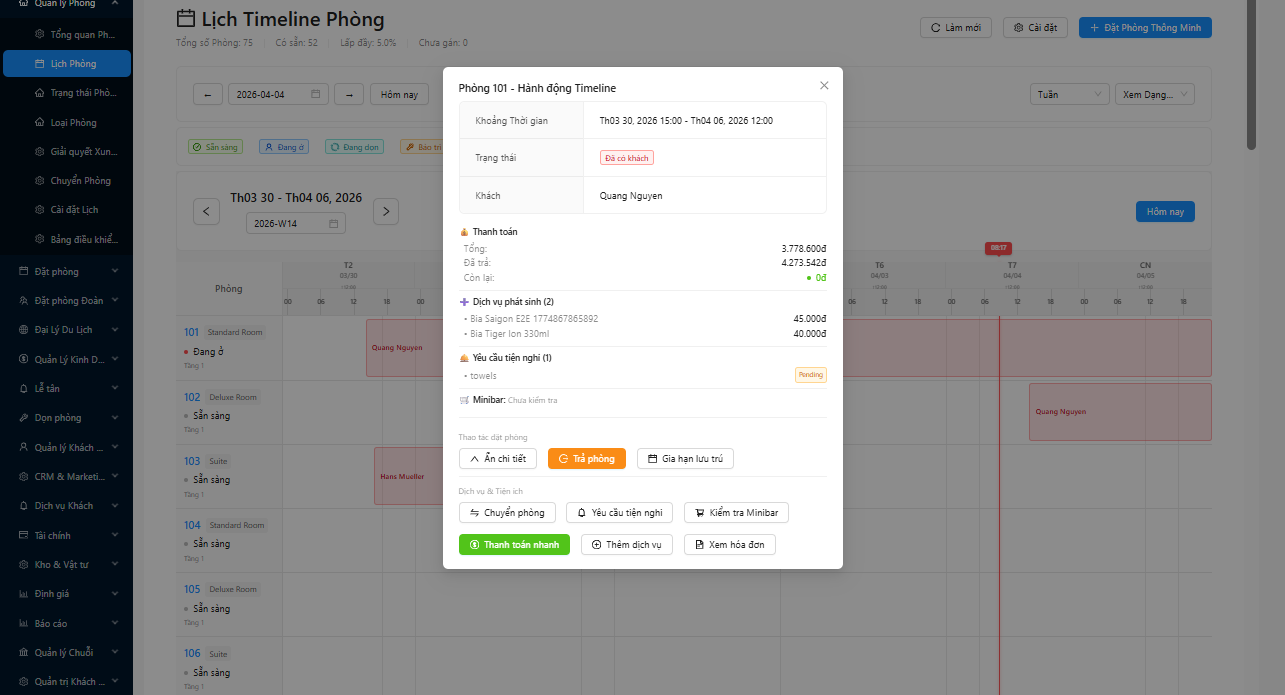
Task: Go to previous week chevron button
Action: tap(206, 211)
